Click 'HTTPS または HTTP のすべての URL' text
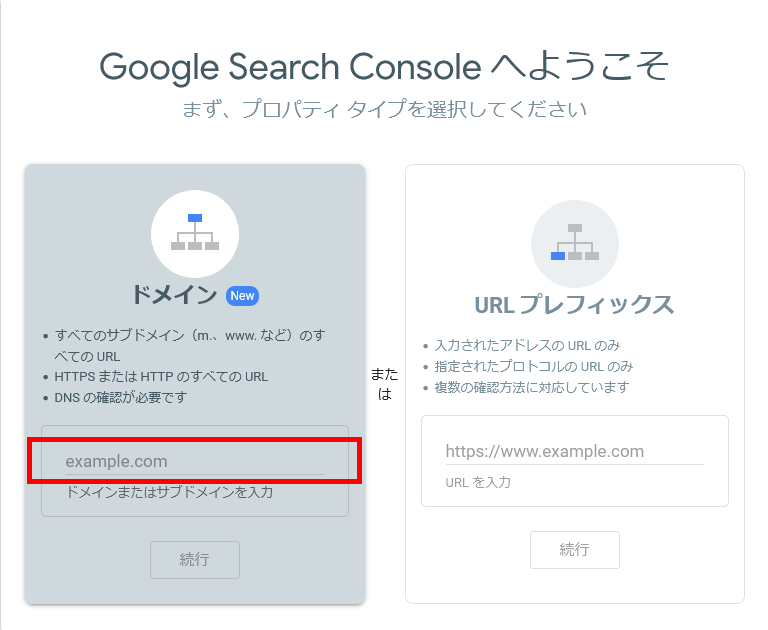 tap(161, 376)
